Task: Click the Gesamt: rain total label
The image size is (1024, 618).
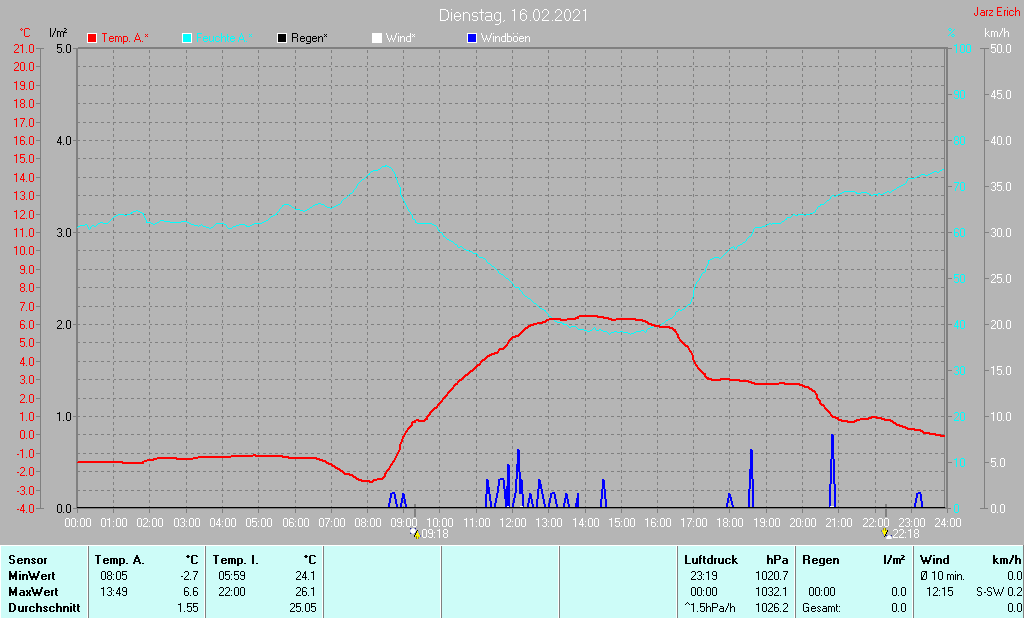Action: pos(822,608)
